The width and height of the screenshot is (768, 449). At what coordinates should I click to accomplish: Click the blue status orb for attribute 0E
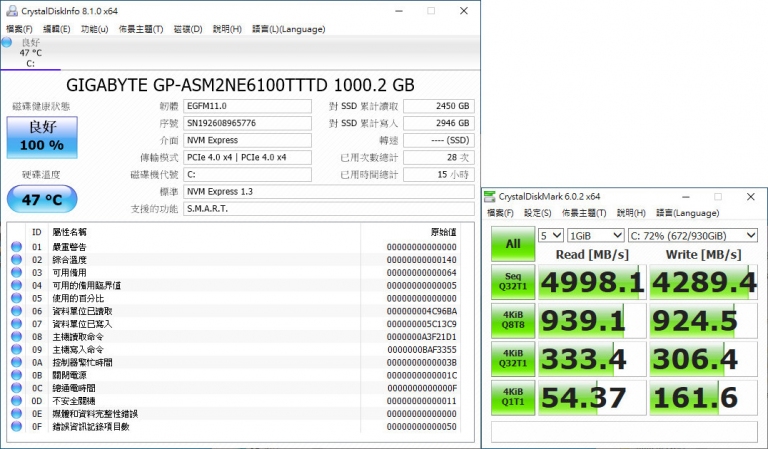tap(17, 413)
